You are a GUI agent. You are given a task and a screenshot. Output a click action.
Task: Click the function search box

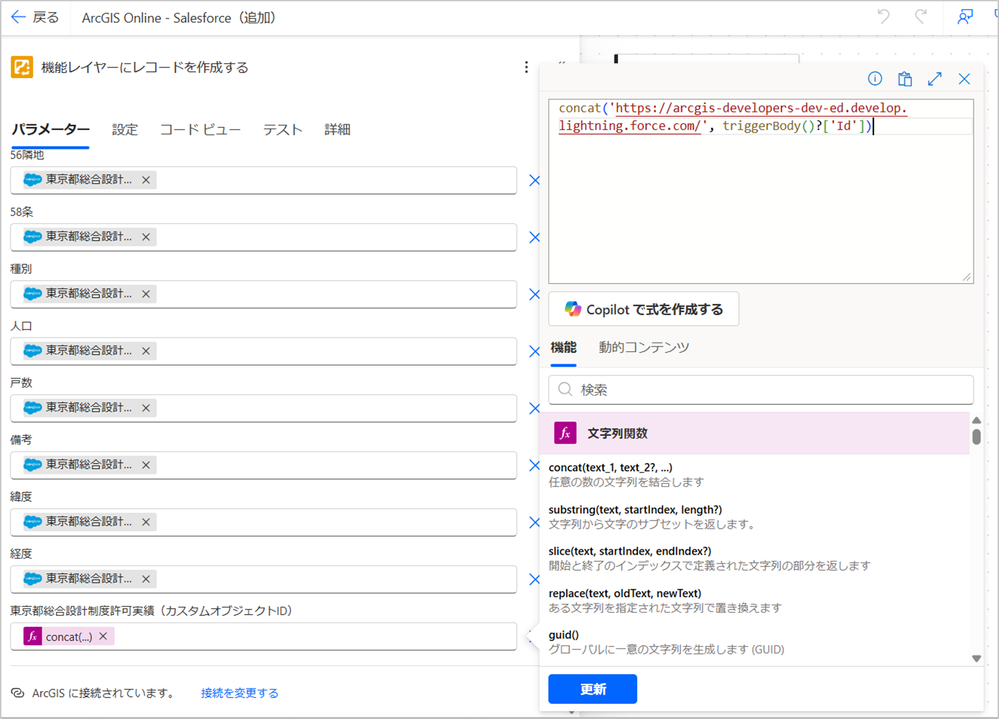(x=760, y=390)
